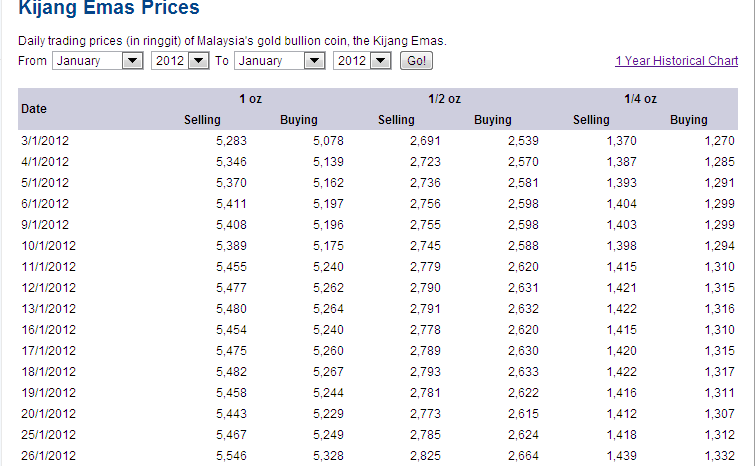Click the Selling header under 1/4 oz
The height and width of the screenshot is (466, 755).
coord(591,120)
